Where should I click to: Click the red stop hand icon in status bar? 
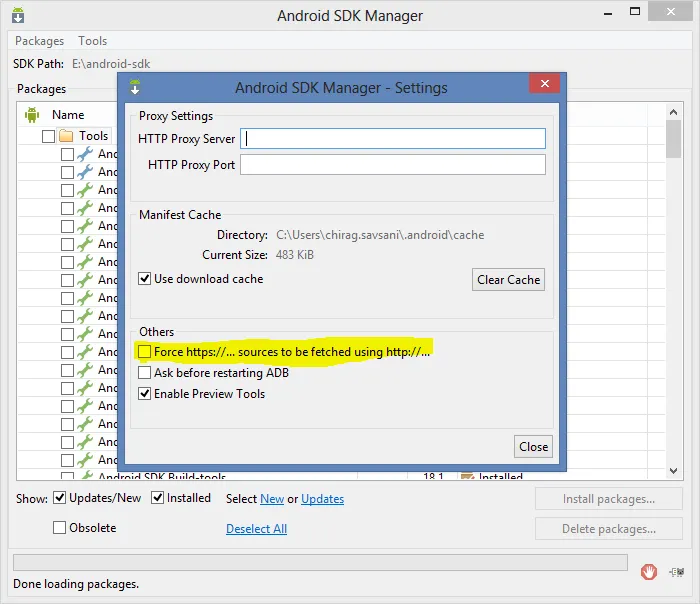tap(649, 571)
